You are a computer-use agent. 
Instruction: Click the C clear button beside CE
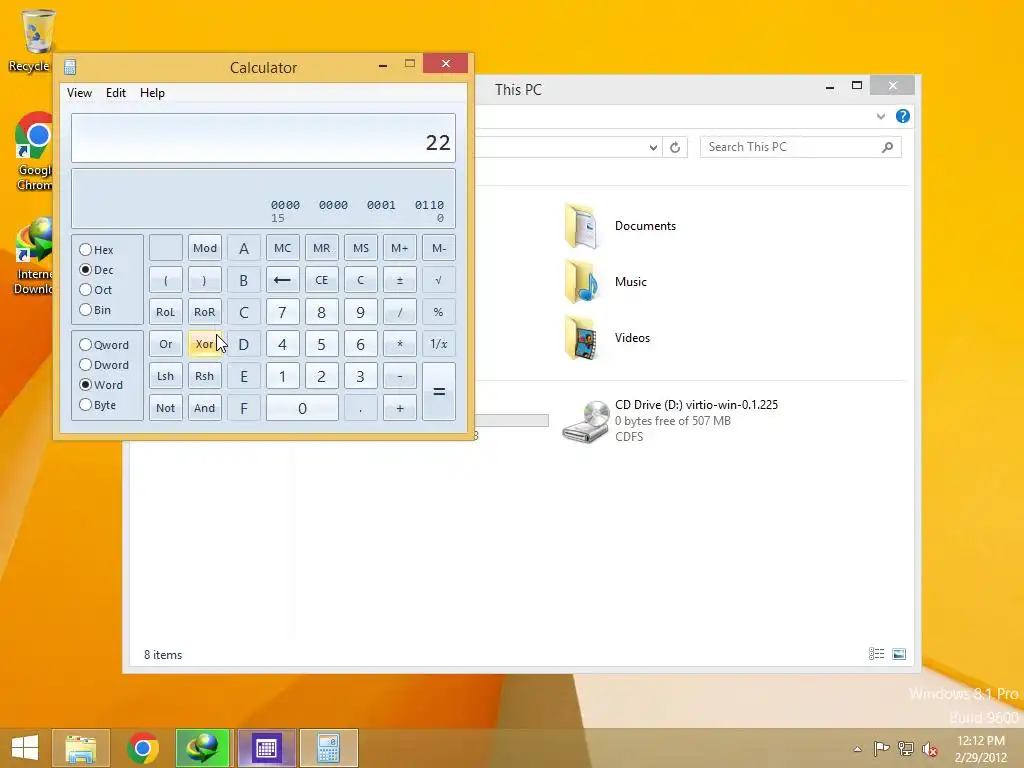[x=360, y=280]
